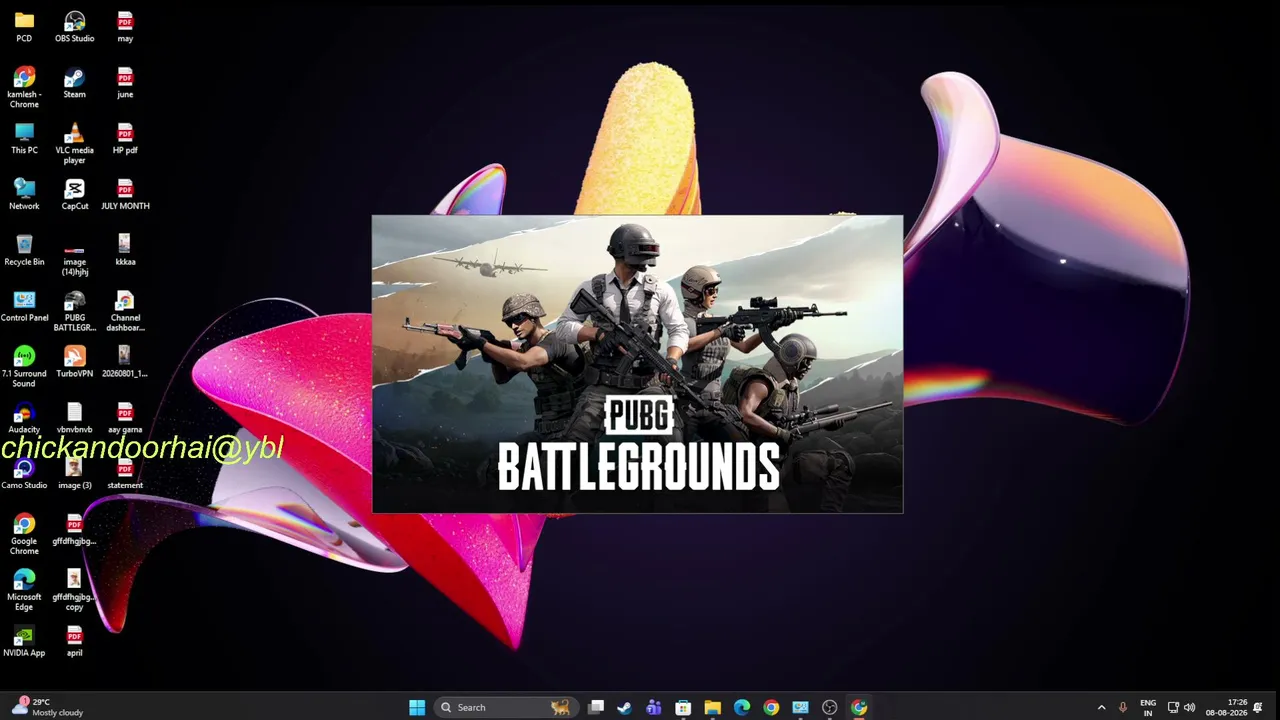Launch OBS Studio from the desktop shortcut
Image resolution: width=1280 pixels, height=720 pixels.
pos(74,27)
